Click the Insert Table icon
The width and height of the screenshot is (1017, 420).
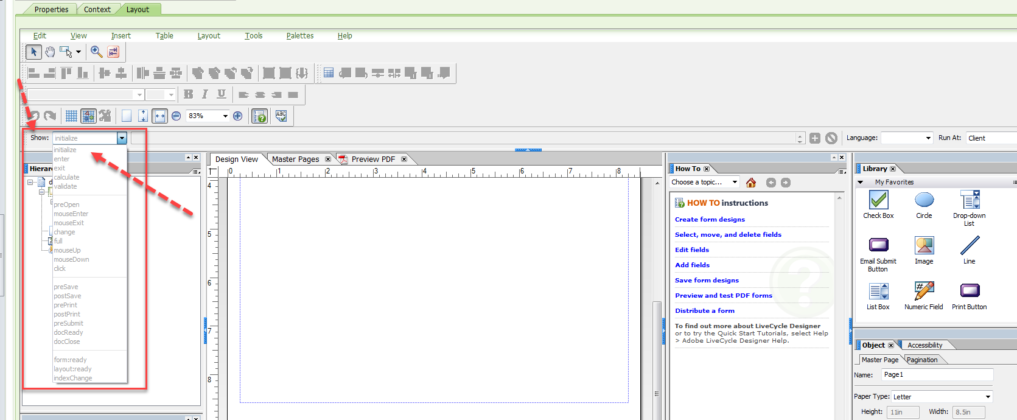click(x=328, y=73)
